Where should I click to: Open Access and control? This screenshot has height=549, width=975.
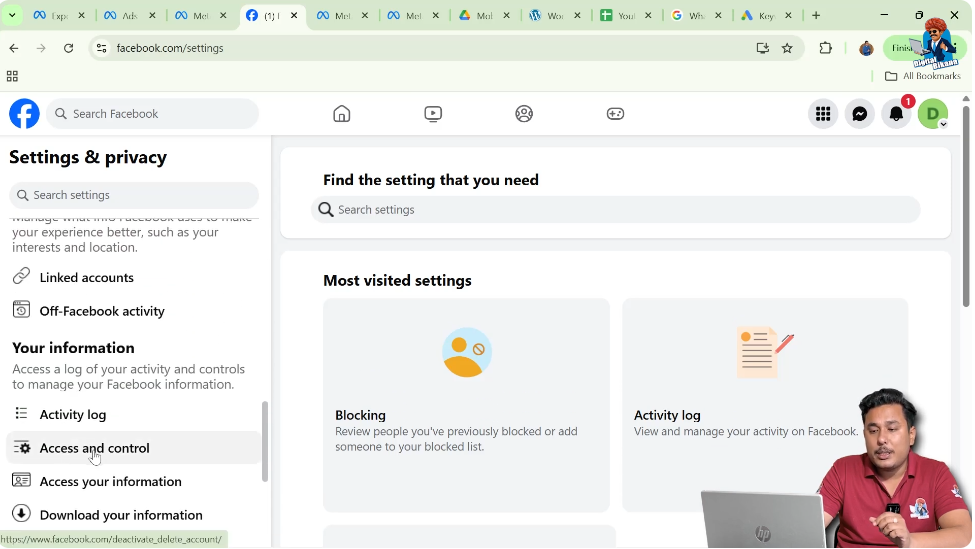134,448
